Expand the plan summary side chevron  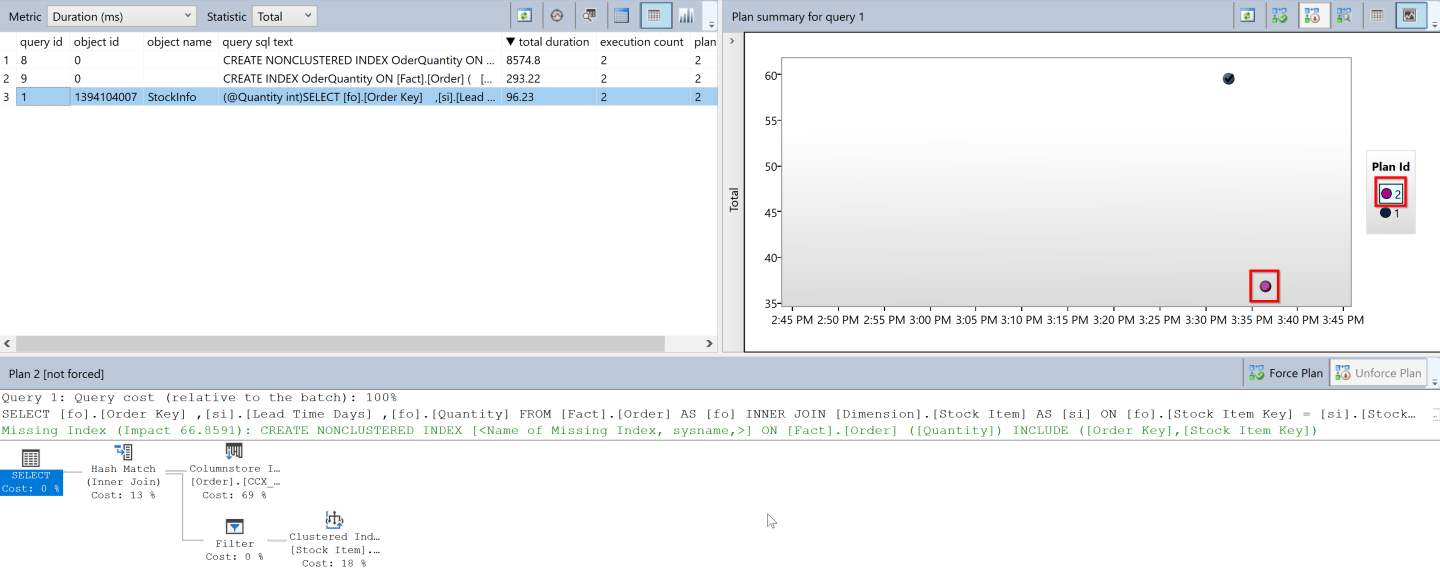click(730, 41)
